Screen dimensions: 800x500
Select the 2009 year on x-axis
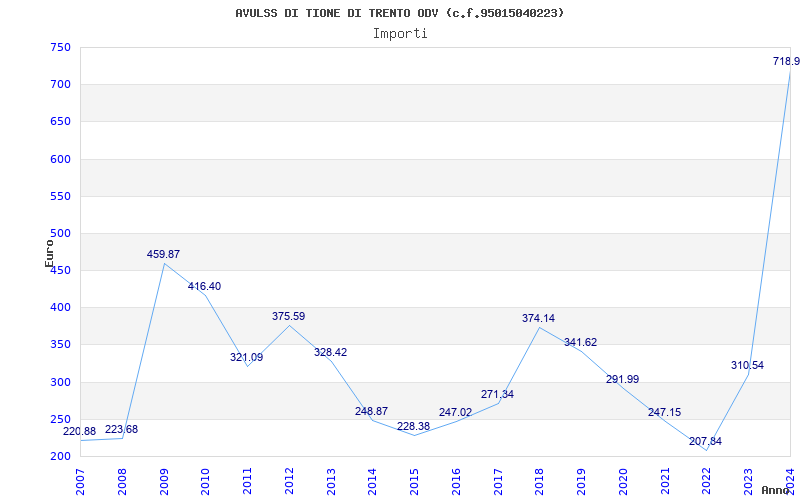[164, 480]
